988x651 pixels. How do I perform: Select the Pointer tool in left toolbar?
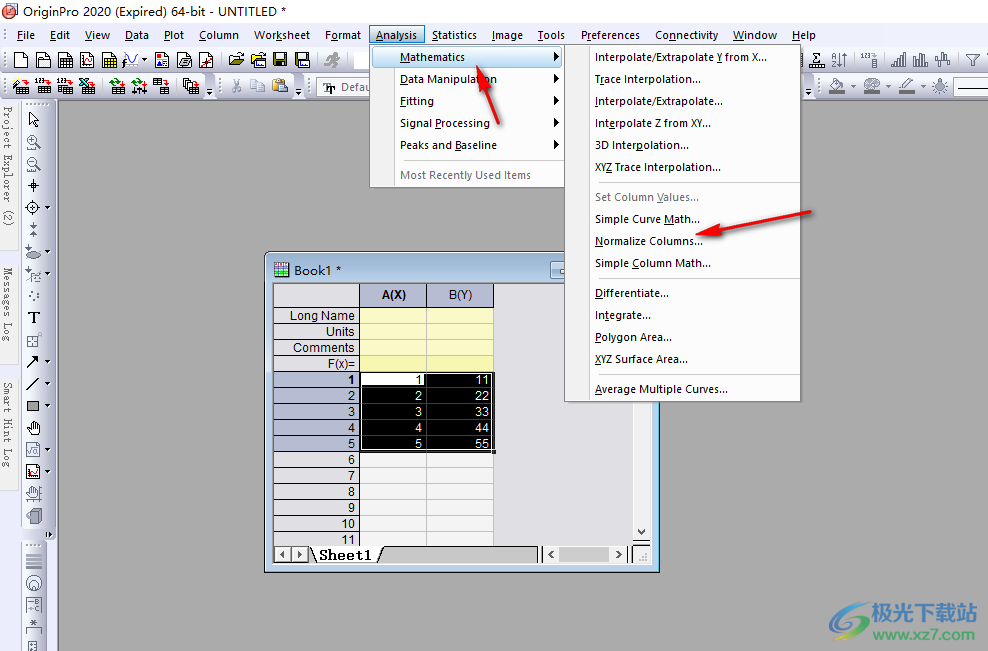point(33,120)
